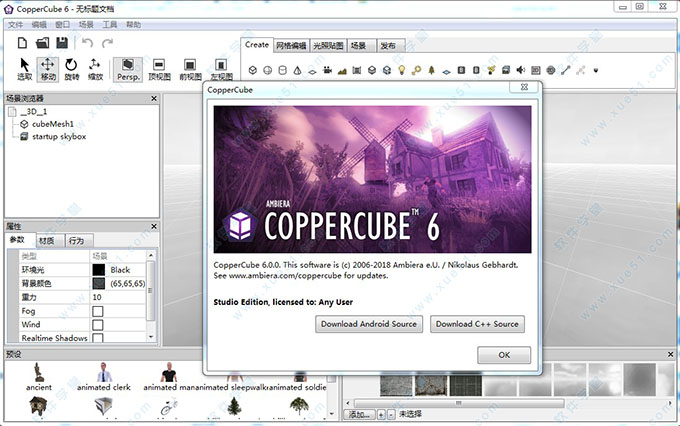Enable the Realtime Shadows checkbox
Viewport: 680px width, 426px height.
(x=98, y=338)
